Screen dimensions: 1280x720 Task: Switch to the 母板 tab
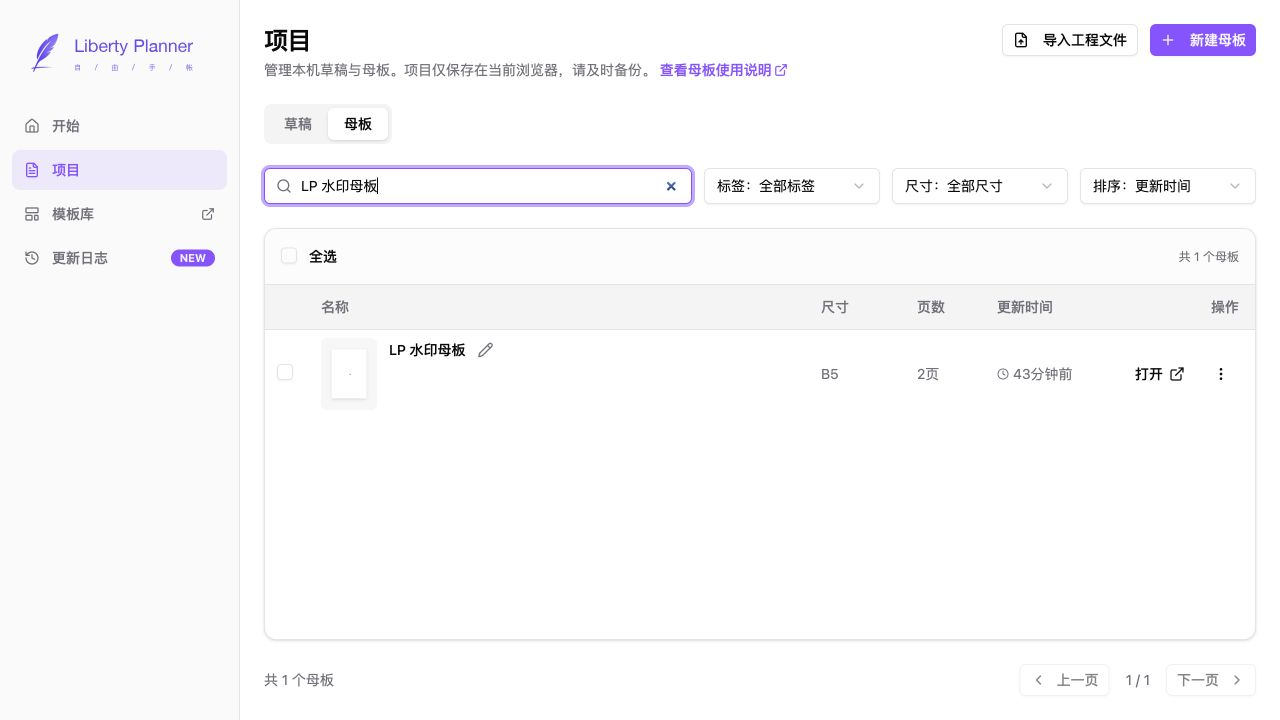(x=358, y=124)
